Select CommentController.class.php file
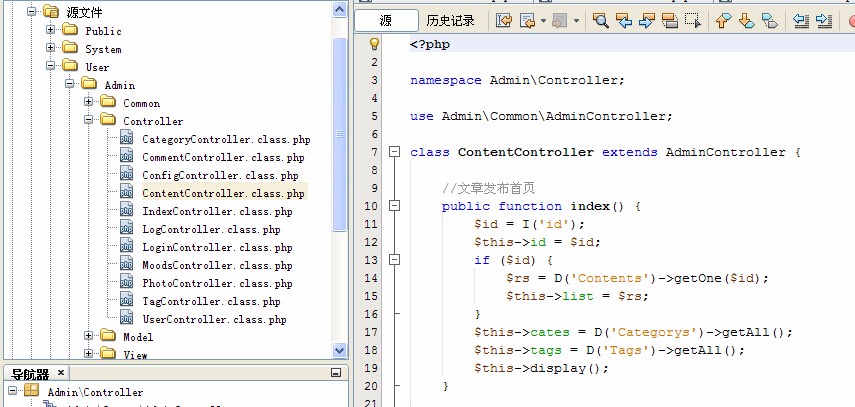 tap(223, 157)
